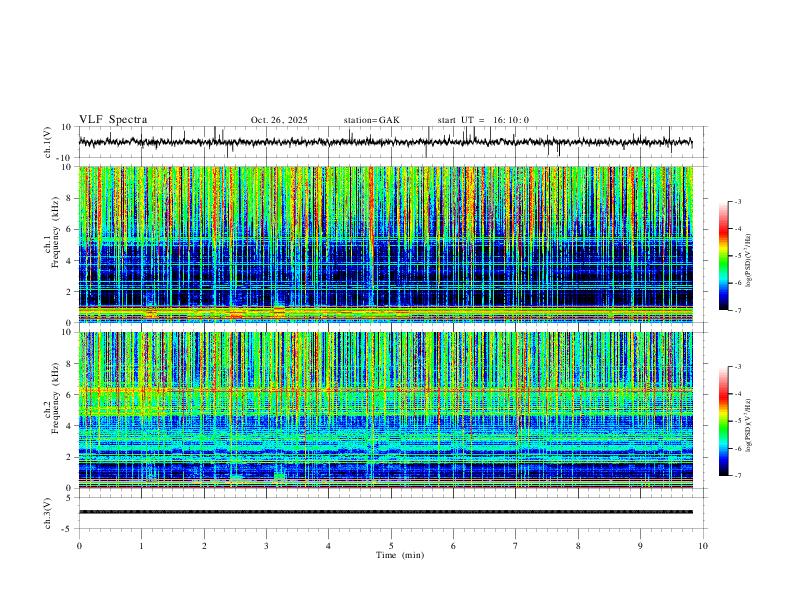792x612 pixels.
Task: Click the ch.2 color bar log(PSD) label
Action: [x=749, y=426]
